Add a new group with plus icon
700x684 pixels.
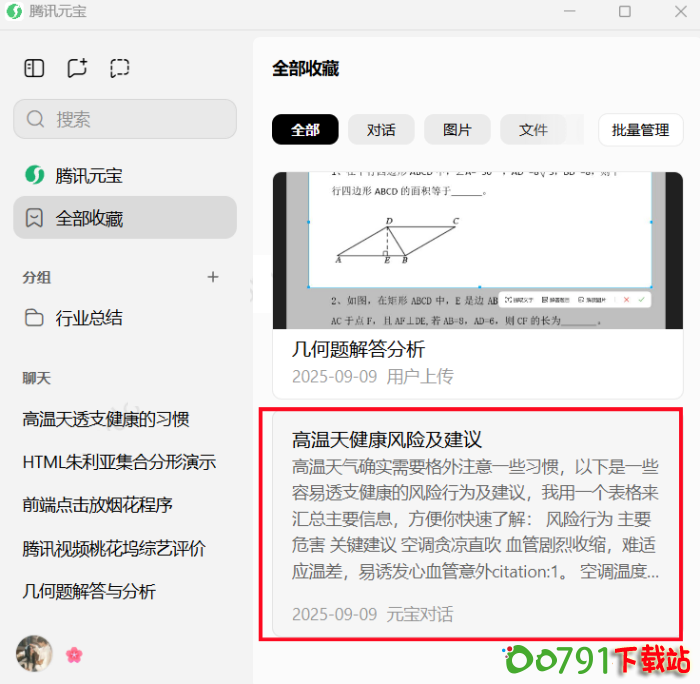[x=213, y=277]
